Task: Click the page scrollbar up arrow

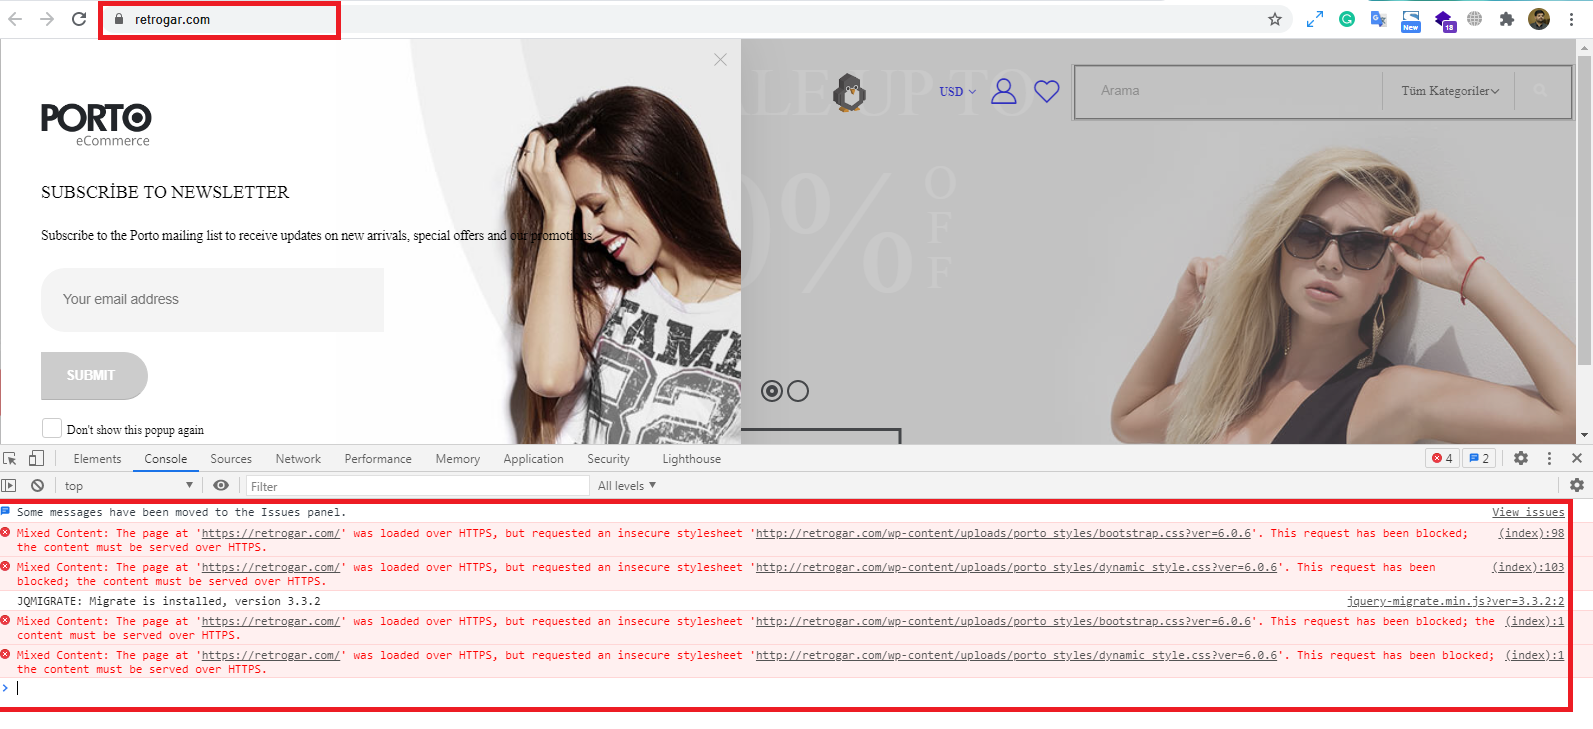Action: tap(1584, 47)
